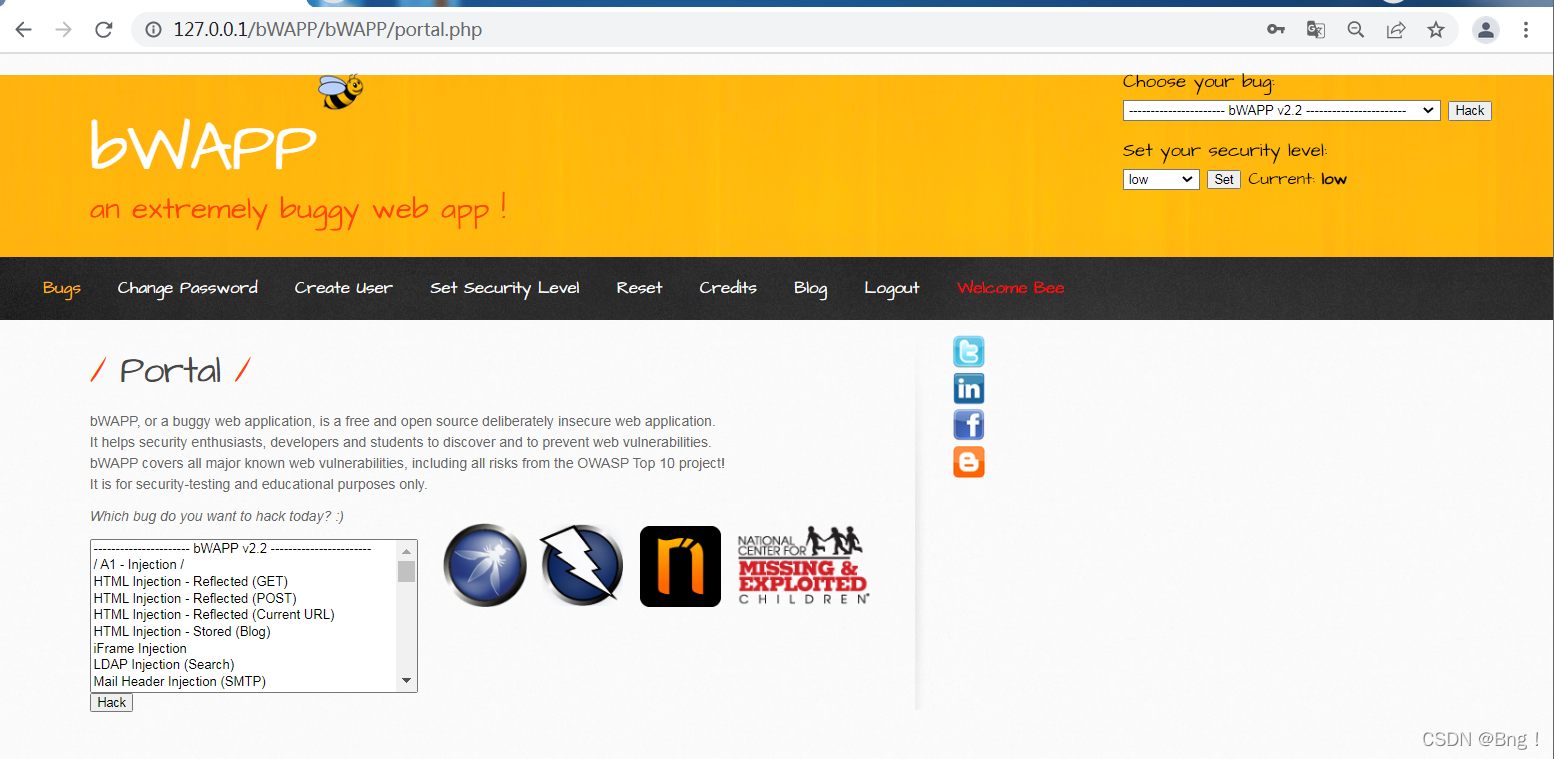Viewport: 1554px width, 759px height.
Task: Open the Create User menu item
Action: point(343,288)
